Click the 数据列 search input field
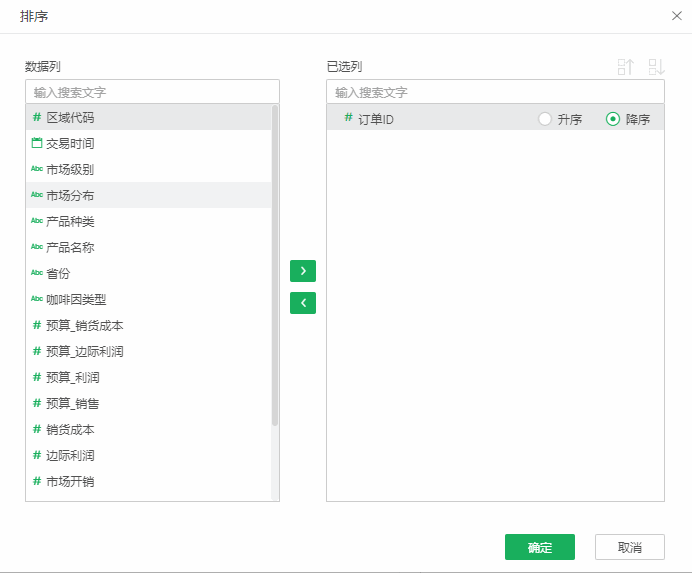Viewport: 692px width, 573px height. [152, 92]
